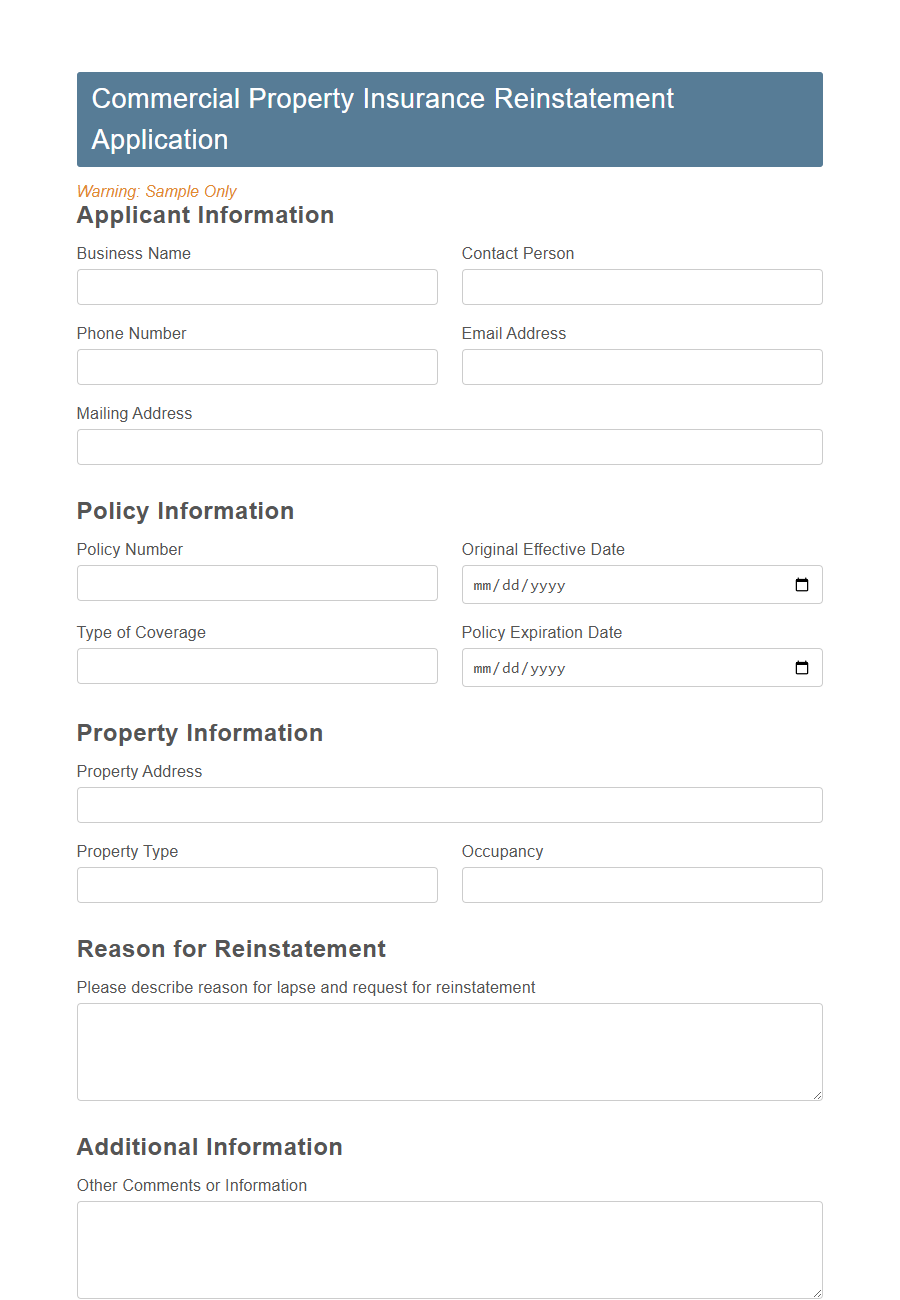Click the Applicant Information section heading

[205, 215]
